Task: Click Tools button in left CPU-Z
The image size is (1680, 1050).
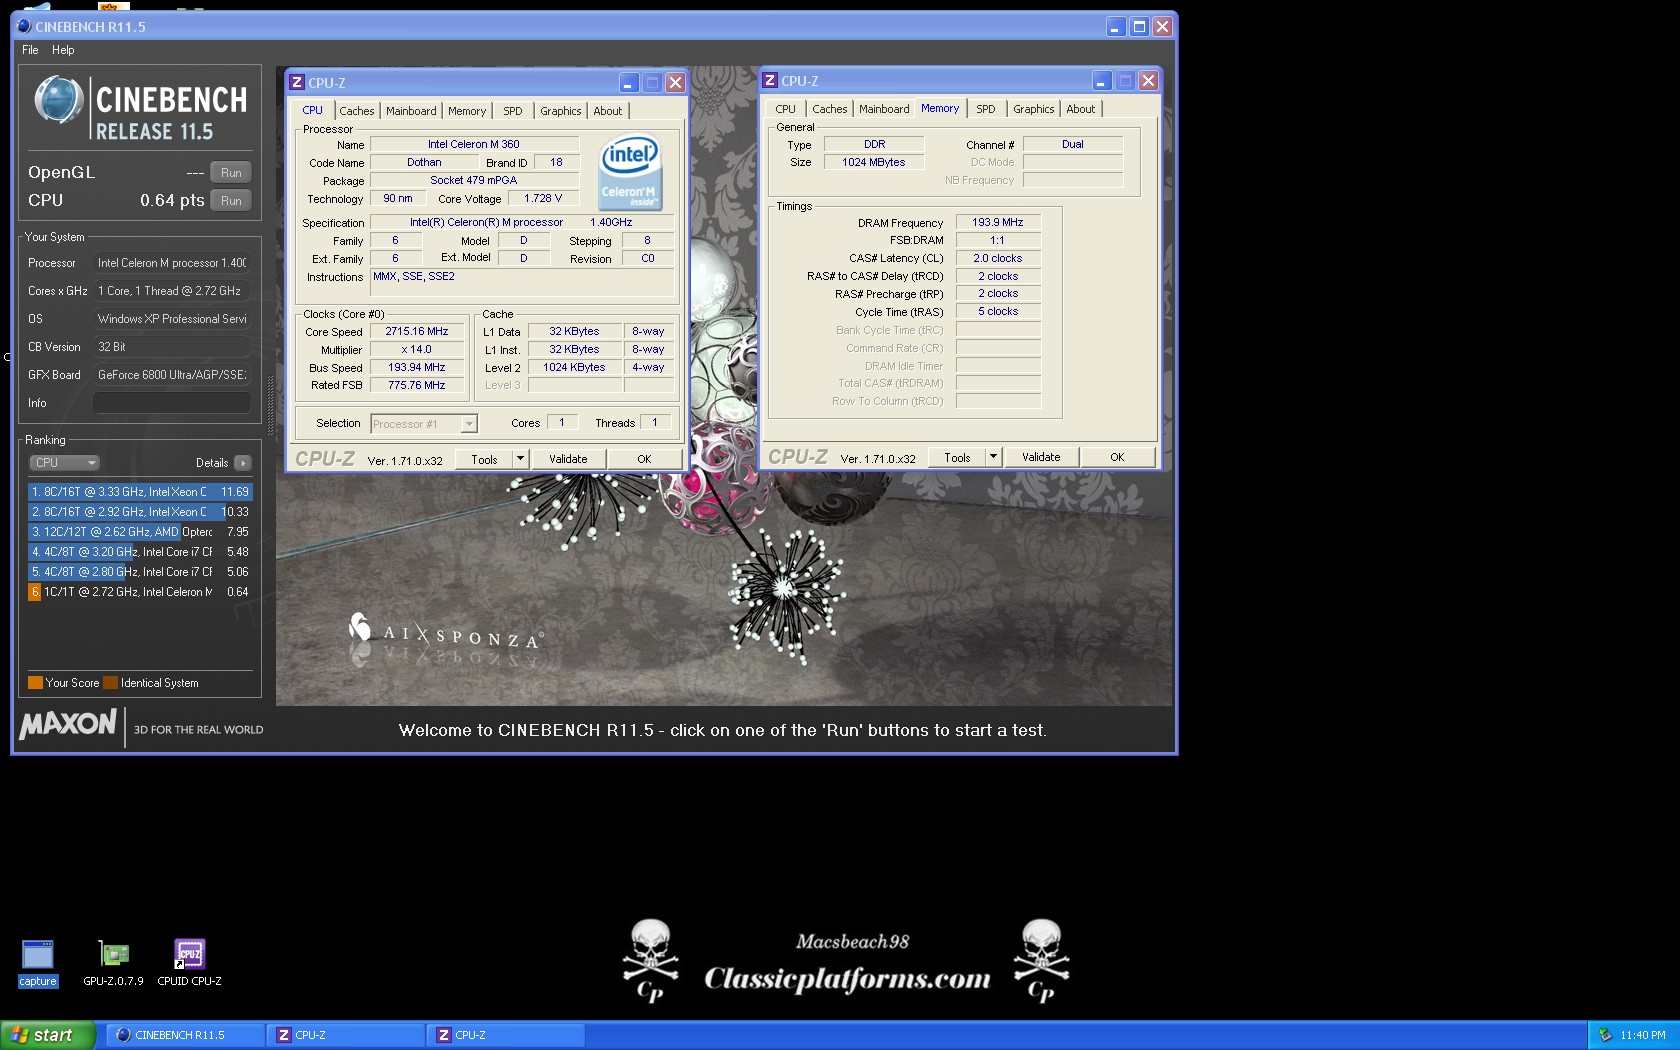Action: [x=484, y=459]
